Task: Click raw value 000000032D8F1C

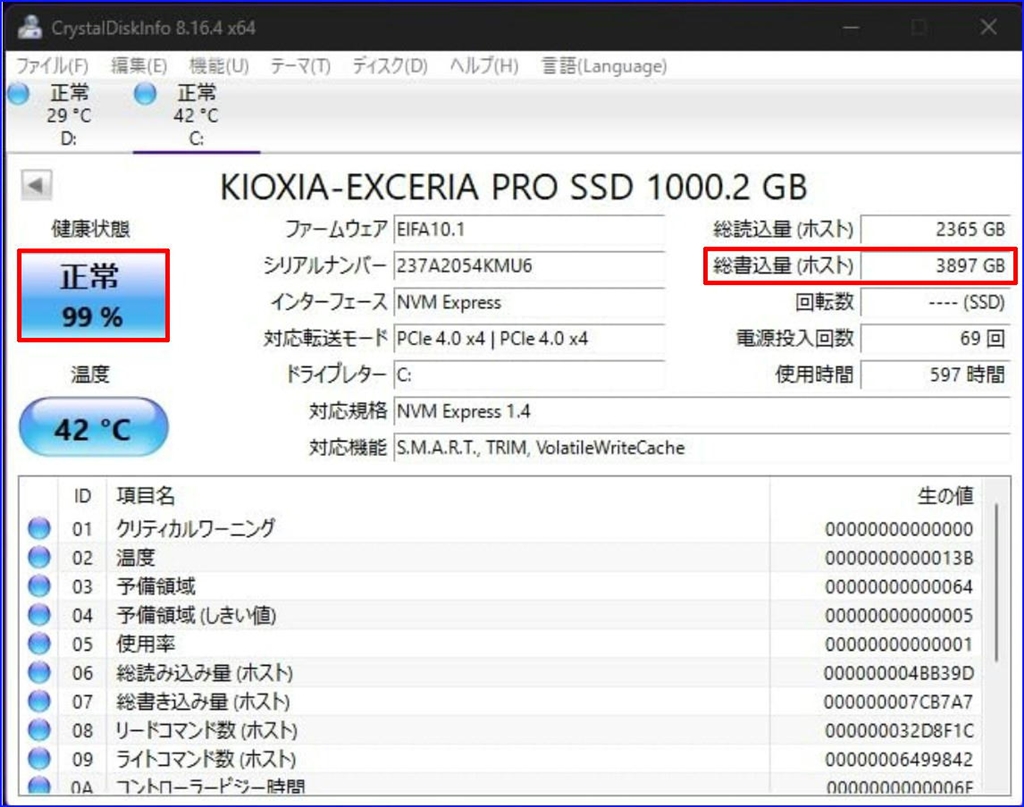Action: 899,730
